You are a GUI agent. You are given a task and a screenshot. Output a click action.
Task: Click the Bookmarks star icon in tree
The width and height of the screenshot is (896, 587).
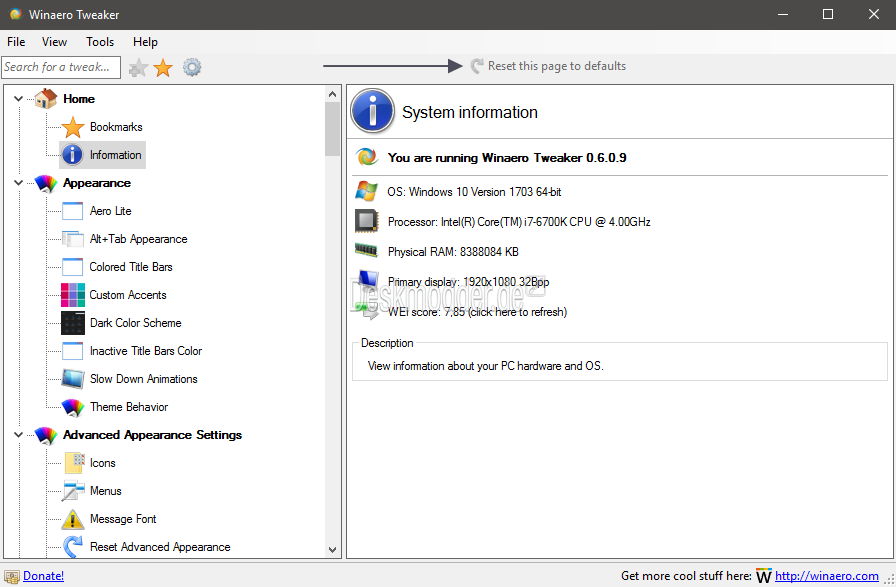coord(73,127)
